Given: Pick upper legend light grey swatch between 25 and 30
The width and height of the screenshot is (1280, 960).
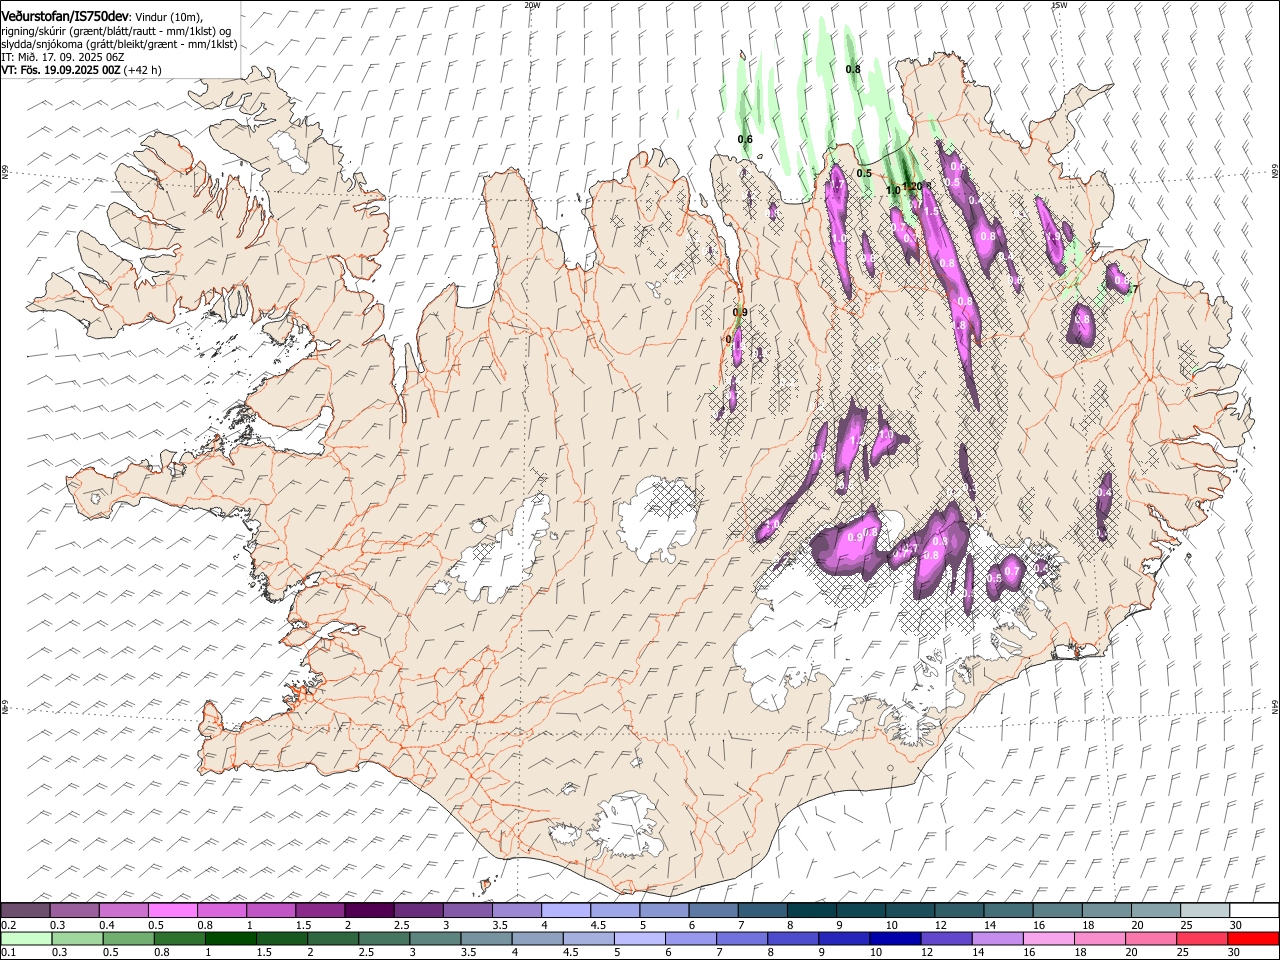Looking at the screenshot, I should [1204, 910].
